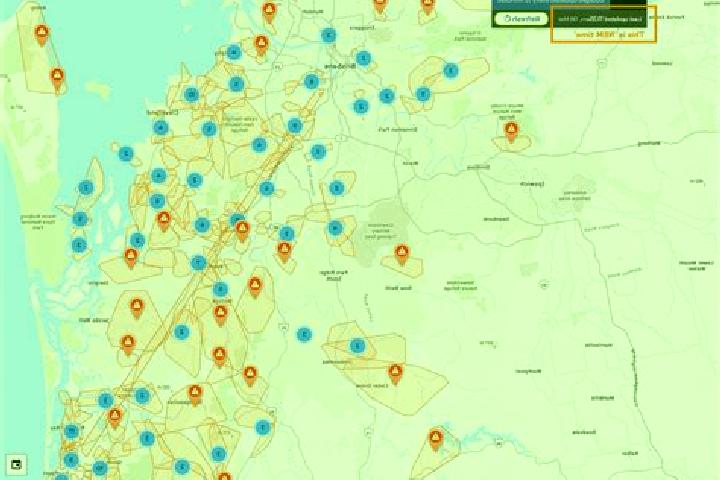Expand the blue cluster in the small polygon east of the corridor

337,188
